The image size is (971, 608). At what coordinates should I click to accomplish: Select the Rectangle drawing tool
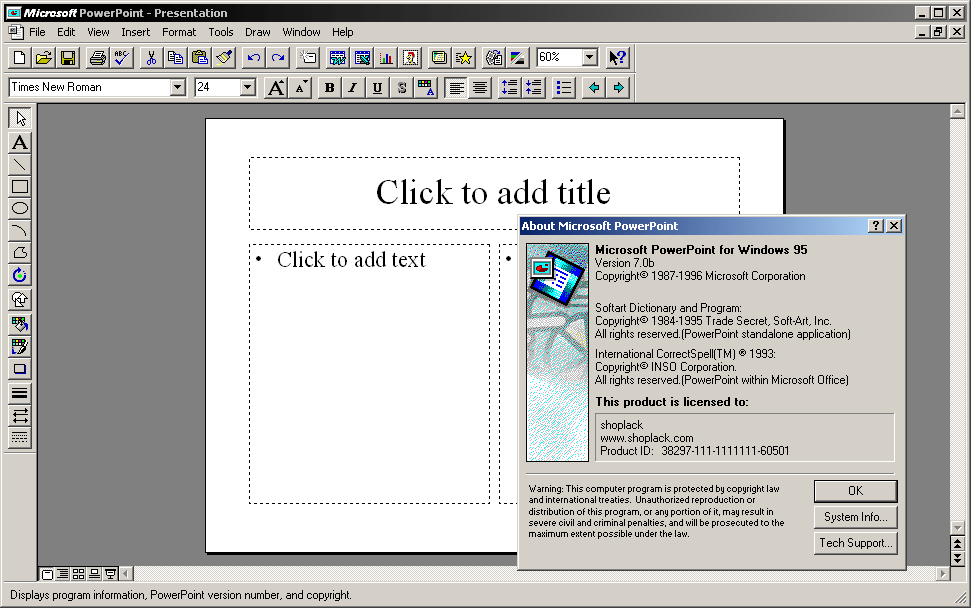click(20, 186)
